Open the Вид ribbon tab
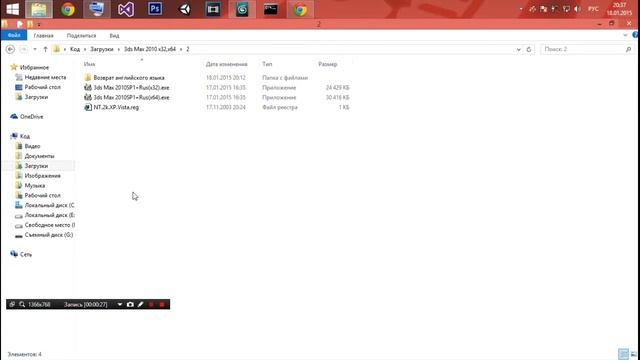 pyautogui.click(x=114, y=36)
